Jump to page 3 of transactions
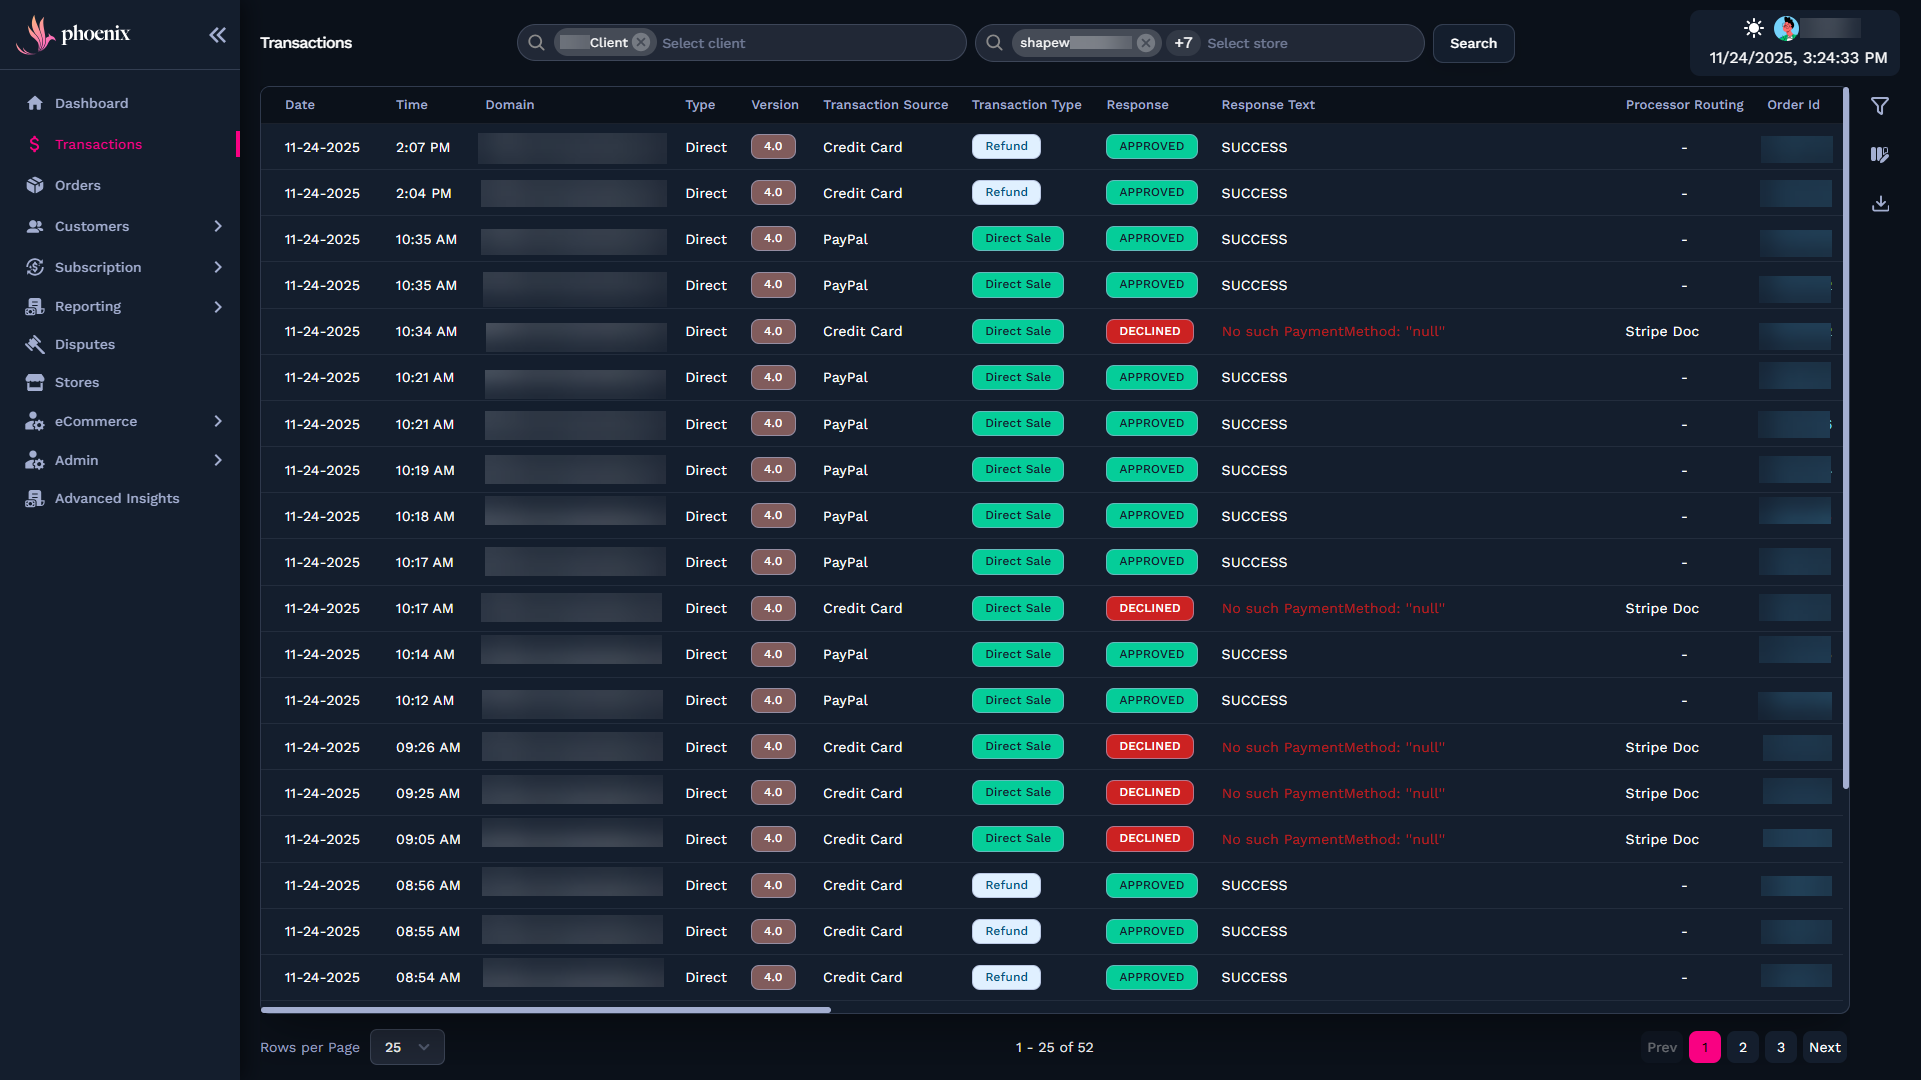 (x=1780, y=1047)
